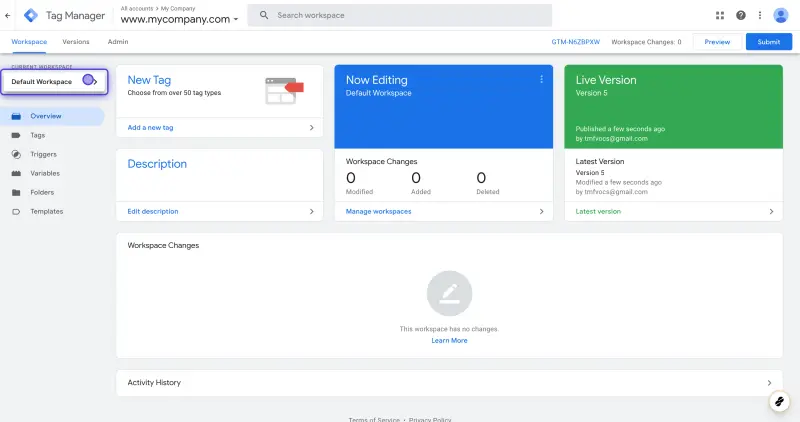Click the Now Editing heading

[x=377, y=80]
